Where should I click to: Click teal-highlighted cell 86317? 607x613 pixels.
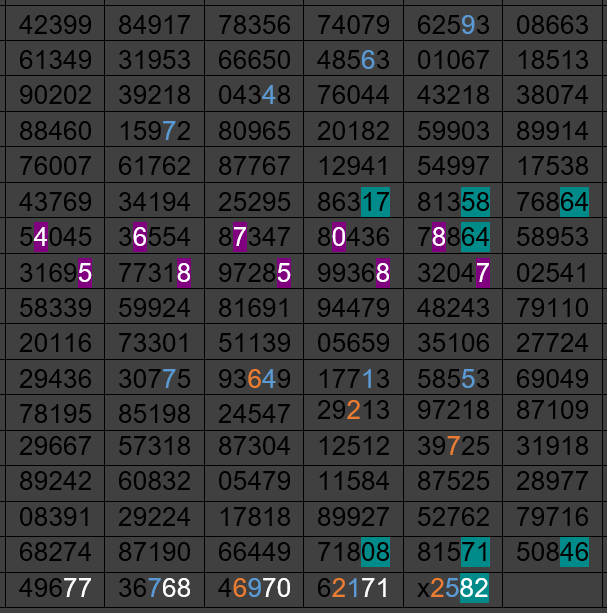353,202
